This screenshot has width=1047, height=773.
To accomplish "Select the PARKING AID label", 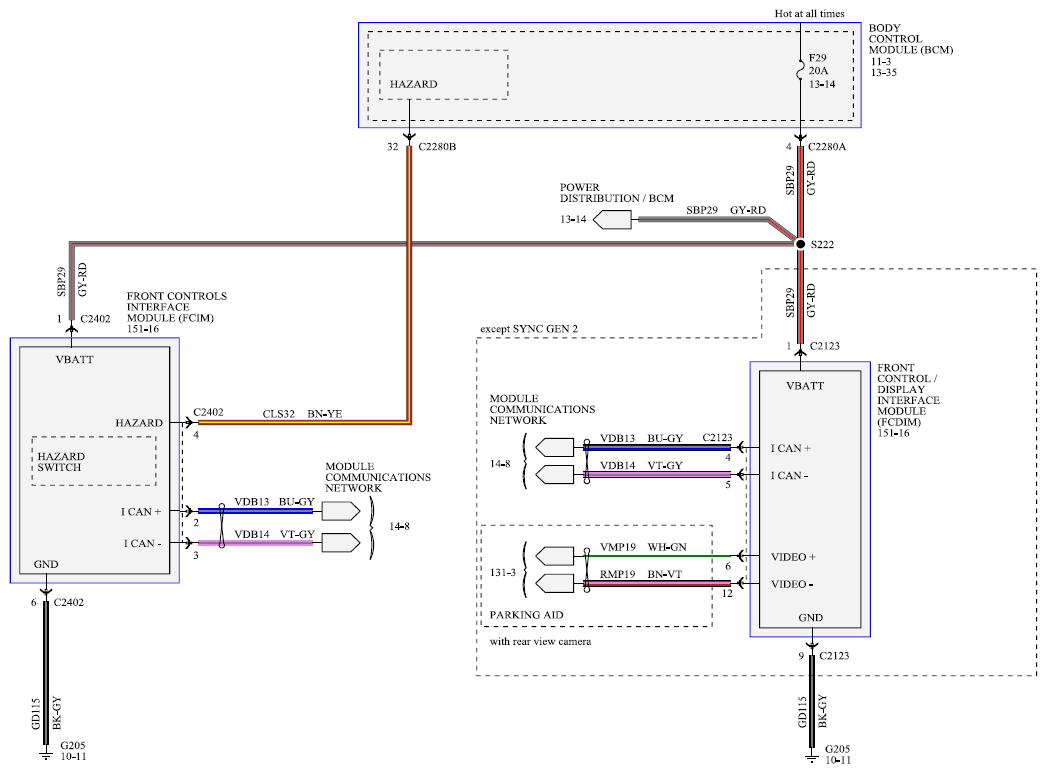I will [526, 615].
